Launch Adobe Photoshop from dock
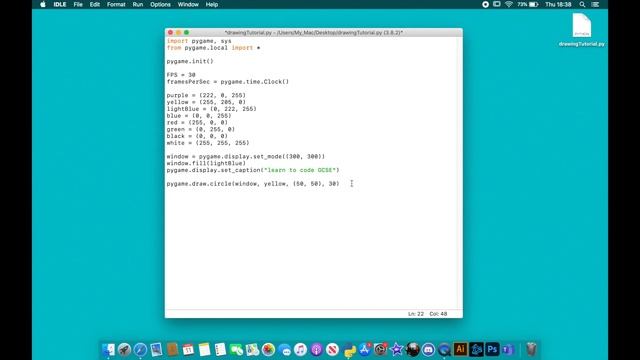Image resolution: width=640 pixels, height=360 pixels. click(492, 349)
